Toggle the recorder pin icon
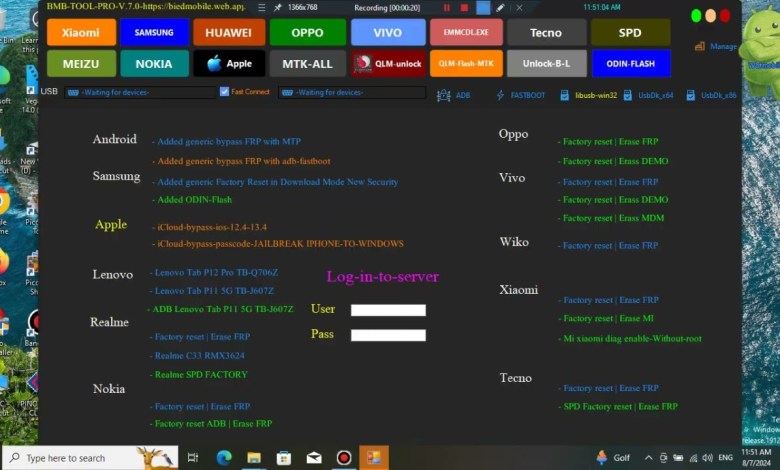The image size is (780, 470). [278, 7]
